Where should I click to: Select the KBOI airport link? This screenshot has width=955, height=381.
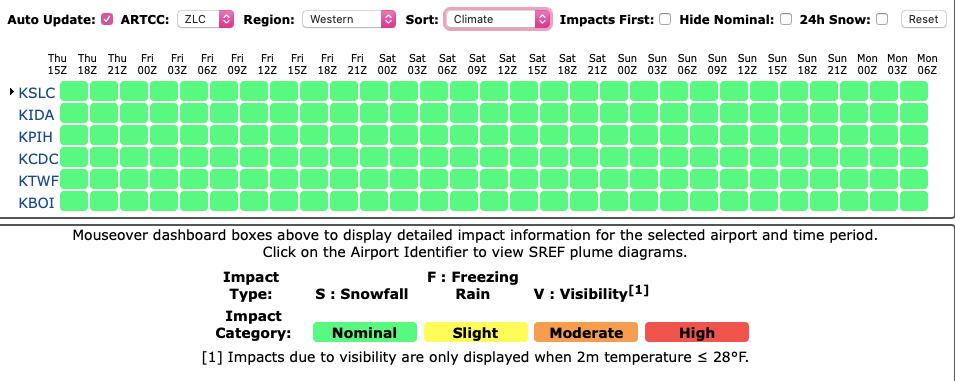[x=37, y=203]
